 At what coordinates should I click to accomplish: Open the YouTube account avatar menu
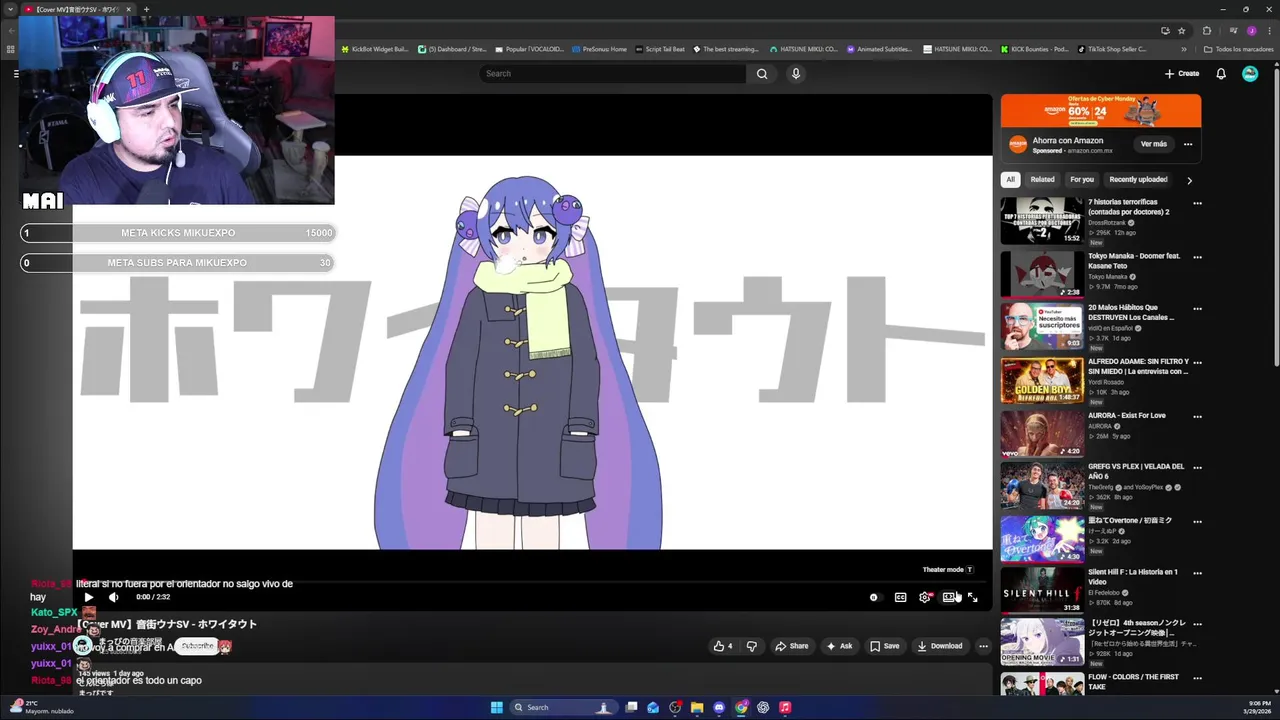click(x=1250, y=74)
